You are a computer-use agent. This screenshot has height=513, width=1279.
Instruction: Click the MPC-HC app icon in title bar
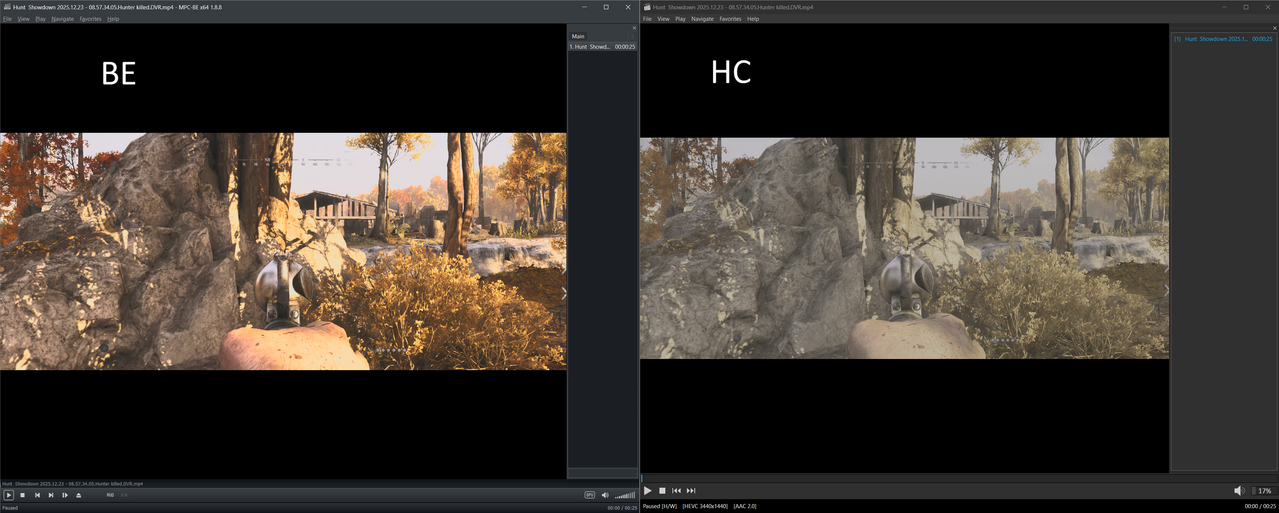(x=647, y=7)
